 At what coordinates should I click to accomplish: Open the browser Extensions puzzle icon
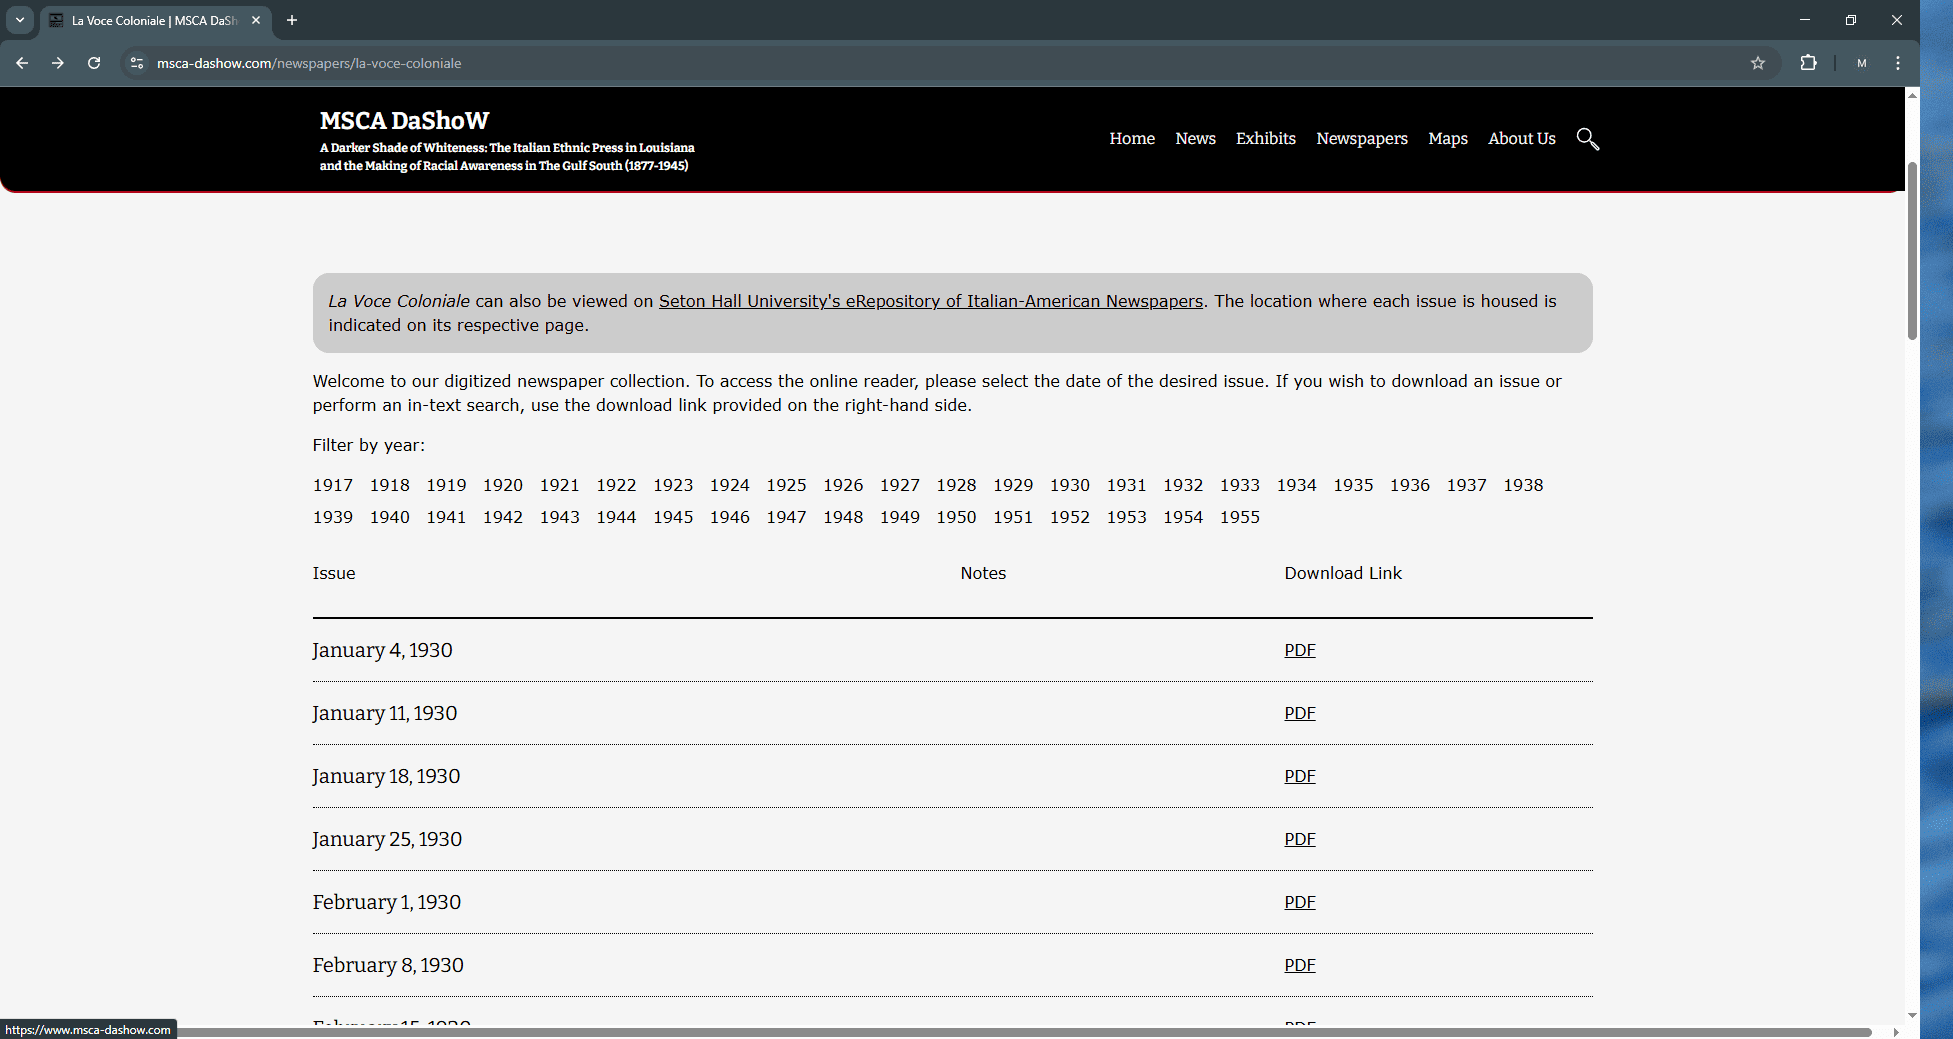[1808, 63]
